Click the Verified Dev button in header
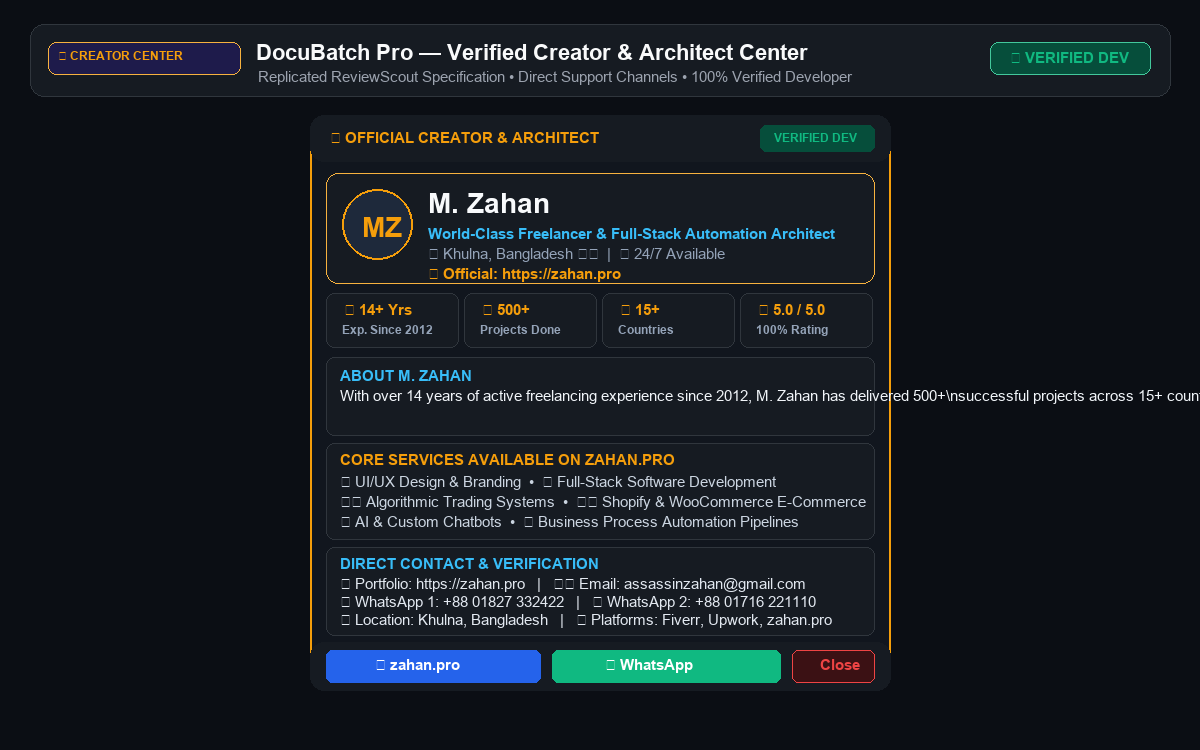 pyautogui.click(x=1070, y=58)
